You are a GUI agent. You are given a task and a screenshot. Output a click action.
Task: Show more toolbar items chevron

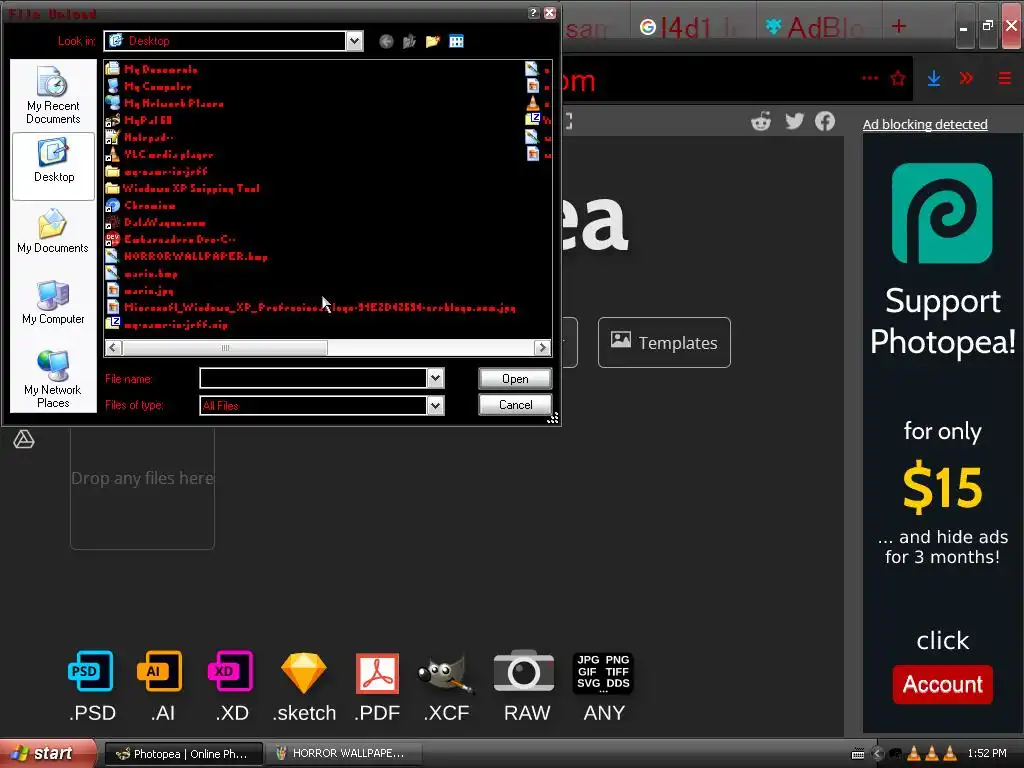967,79
